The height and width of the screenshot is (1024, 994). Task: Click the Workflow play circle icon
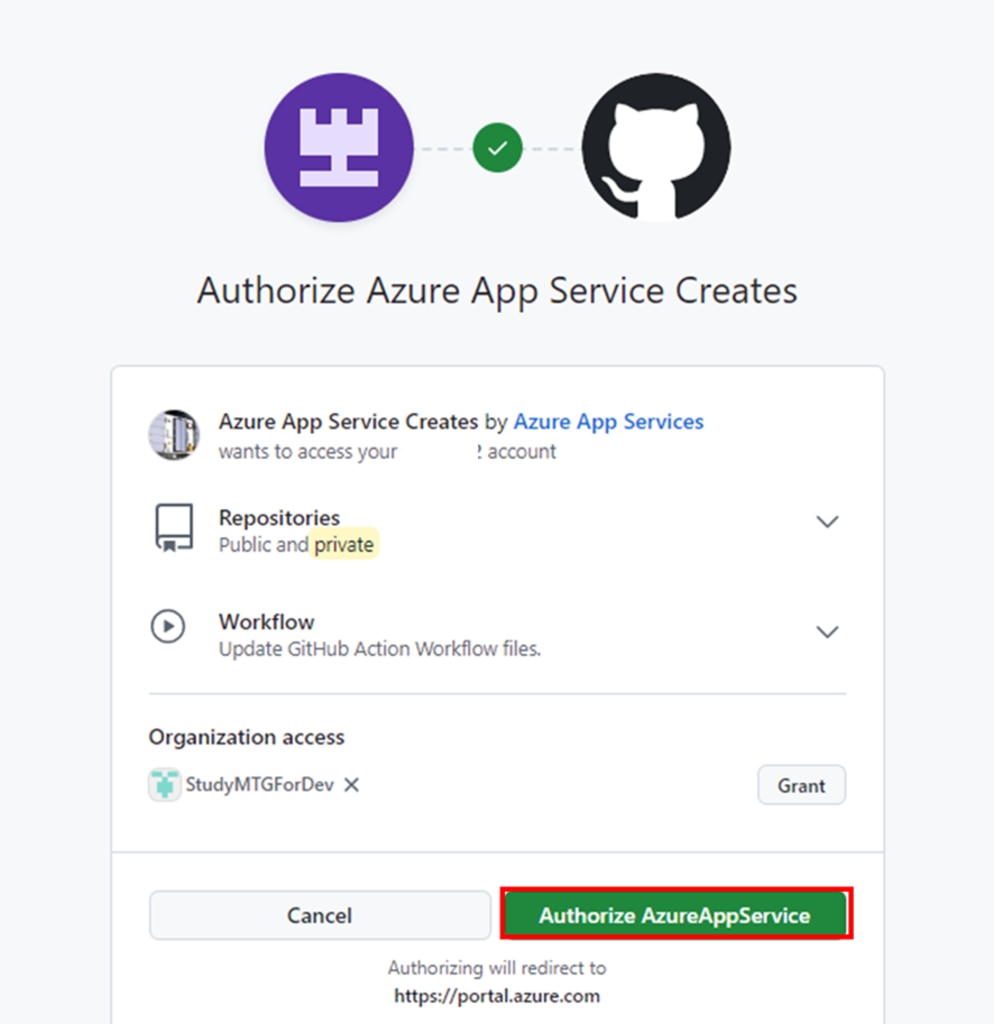pos(168,627)
